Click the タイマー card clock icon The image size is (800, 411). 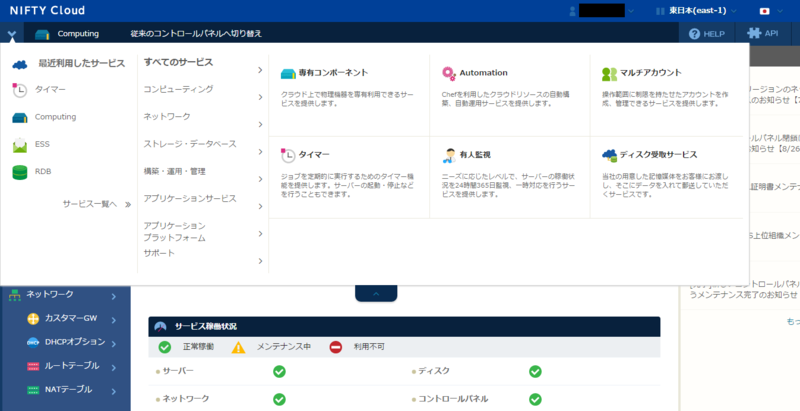288,155
